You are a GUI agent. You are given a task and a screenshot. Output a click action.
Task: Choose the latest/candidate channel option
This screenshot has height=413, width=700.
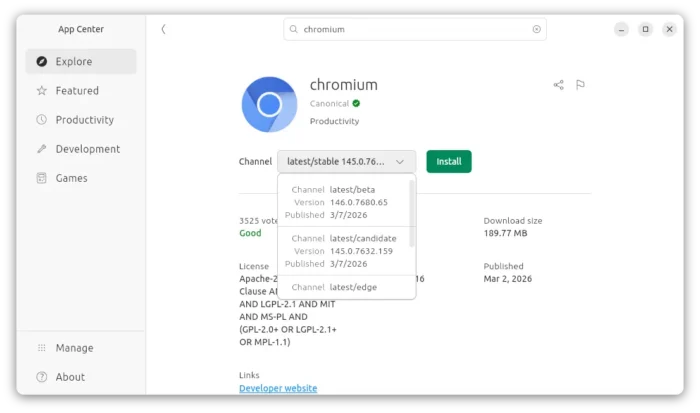pos(344,251)
